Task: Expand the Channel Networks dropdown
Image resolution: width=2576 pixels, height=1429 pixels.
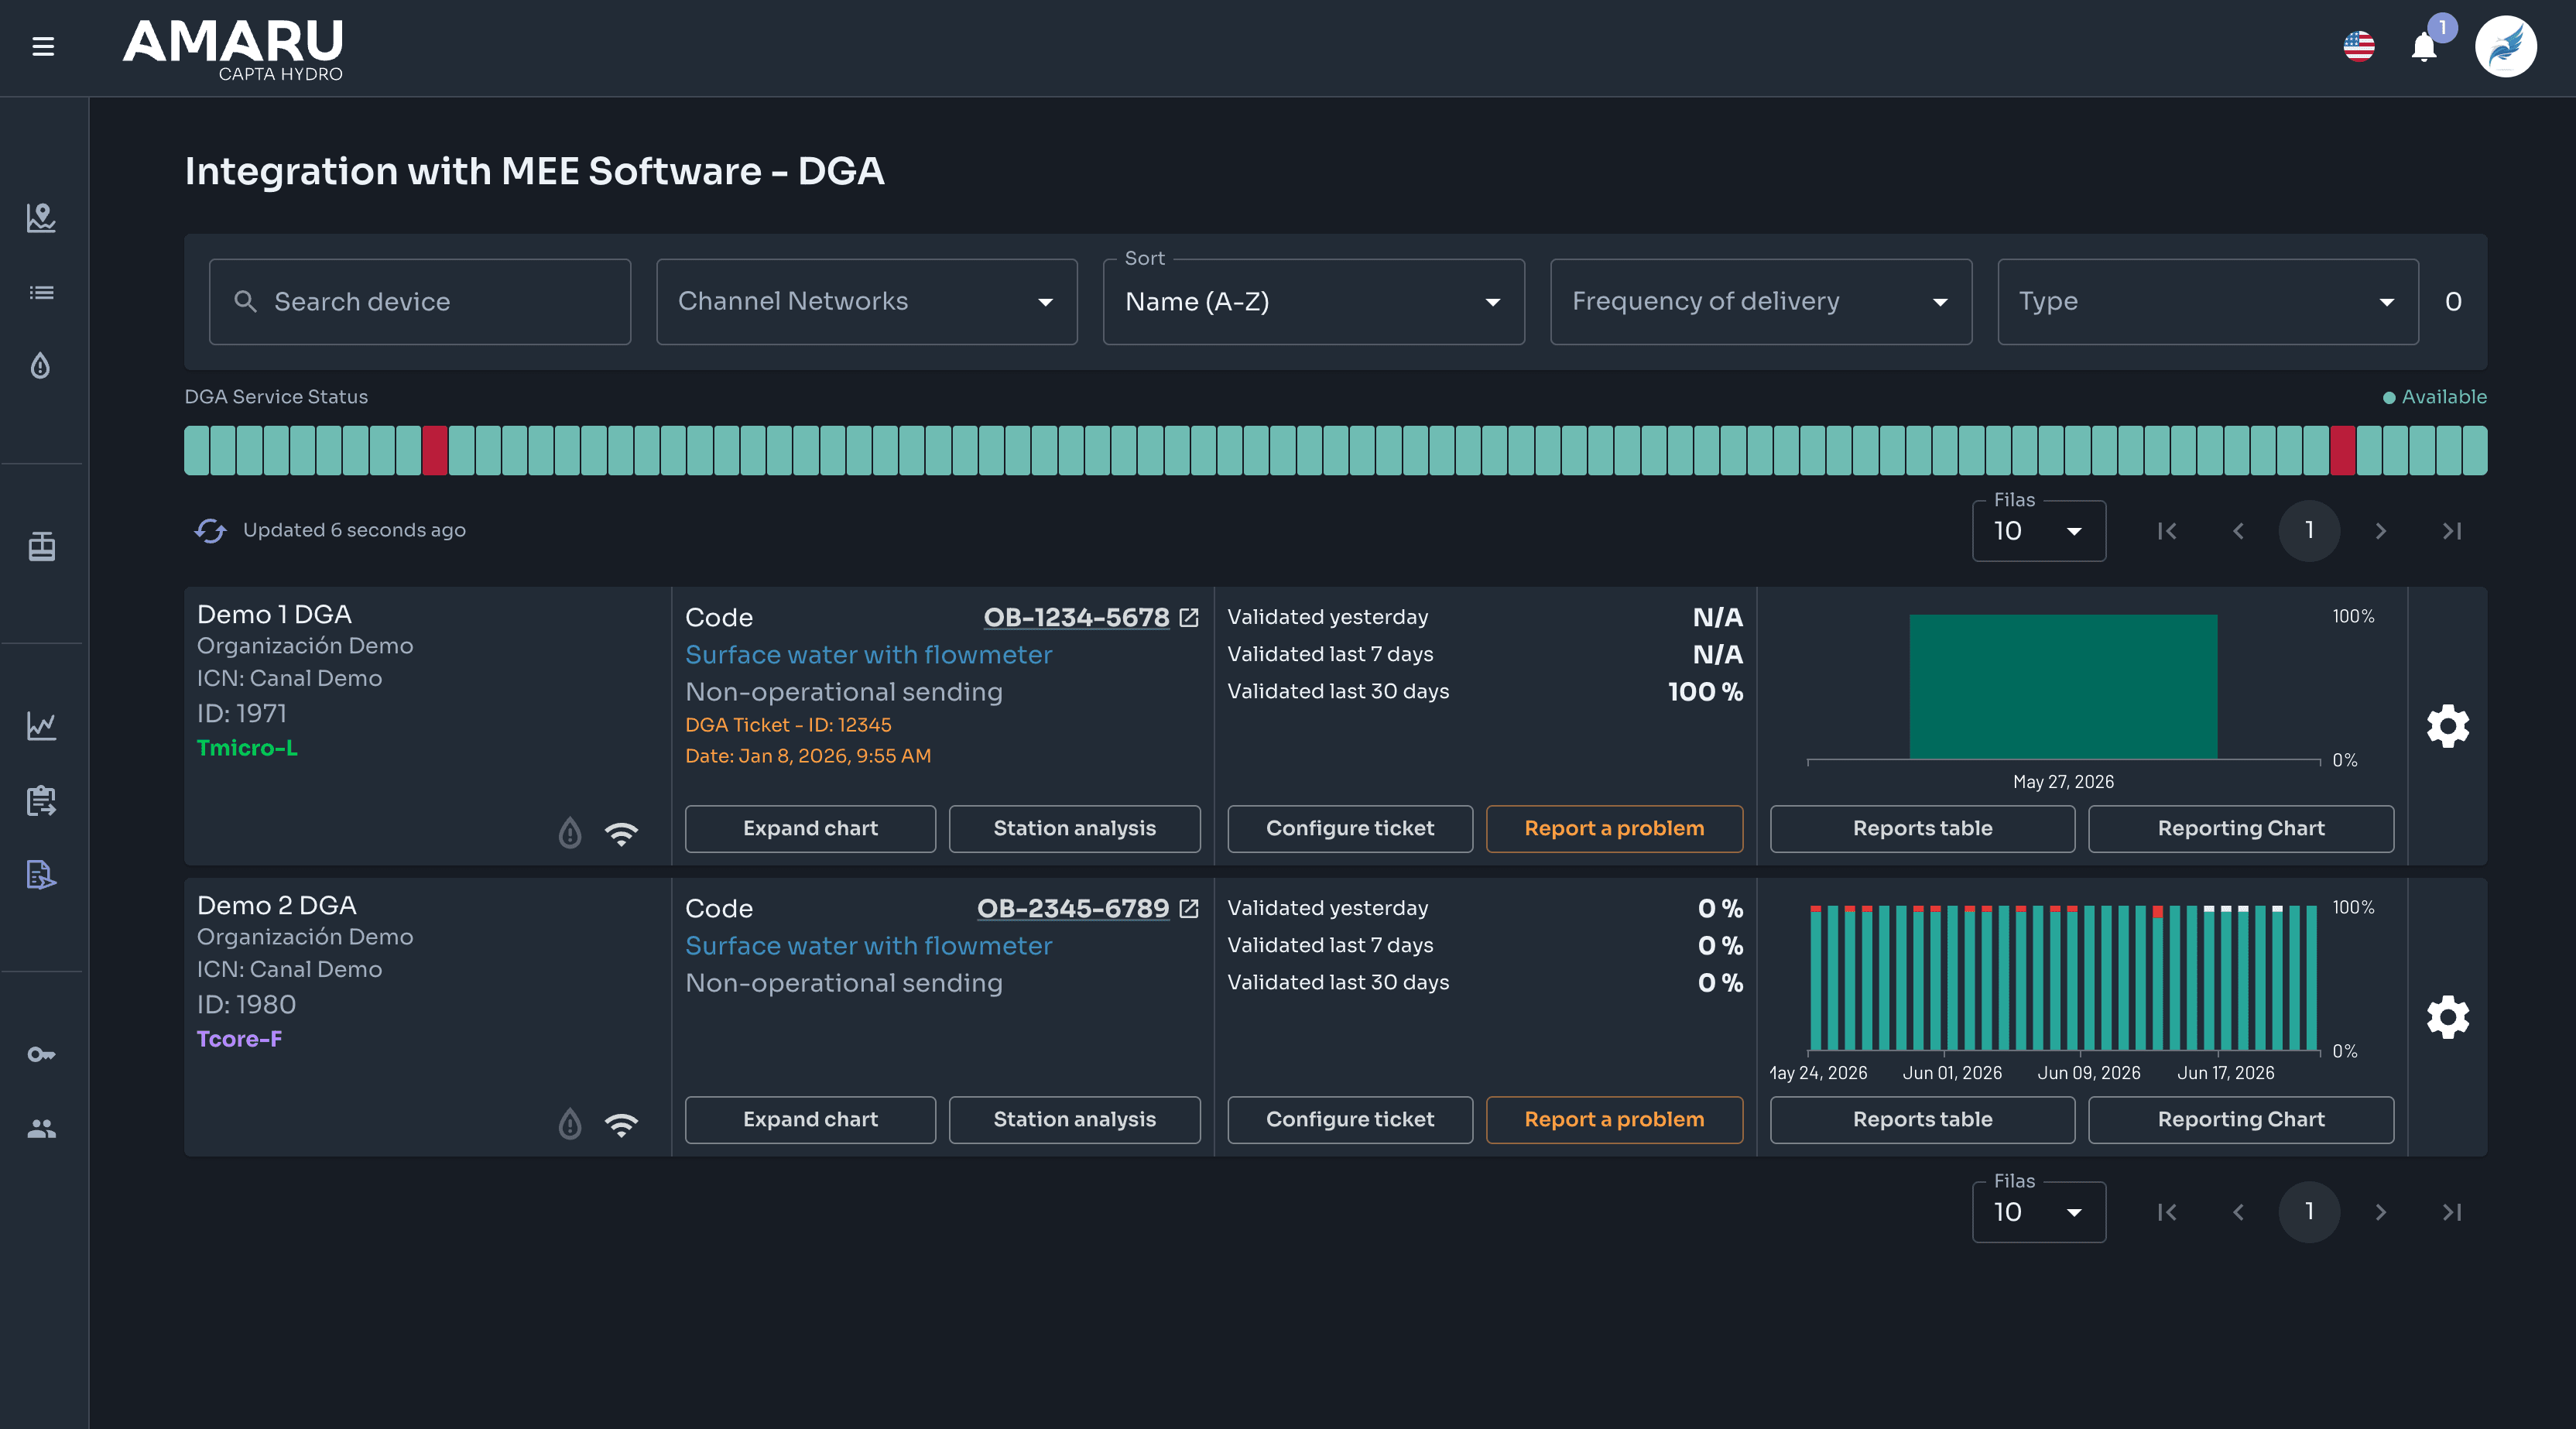Action: click(x=866, y=302)
